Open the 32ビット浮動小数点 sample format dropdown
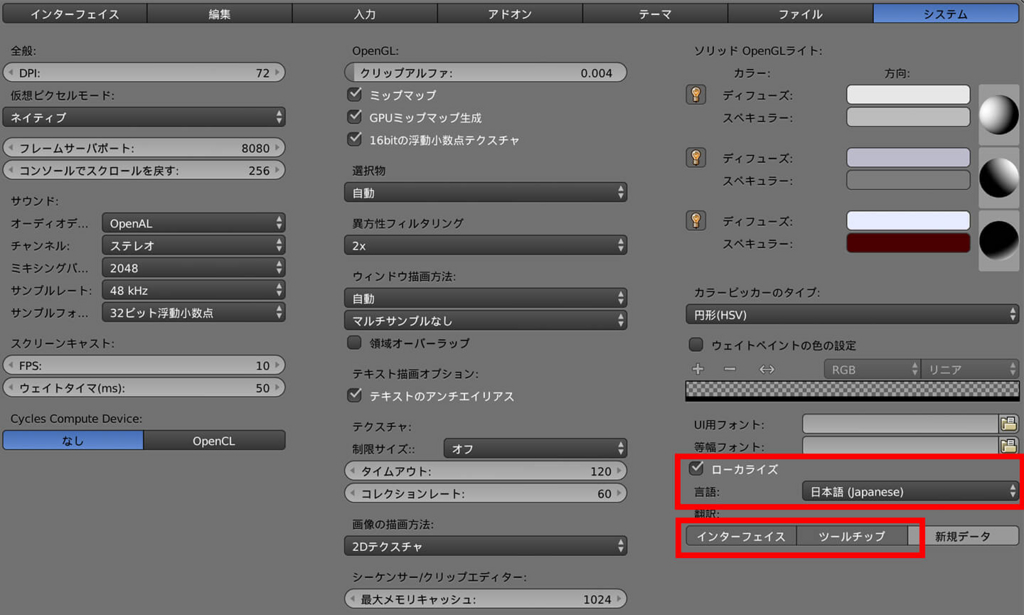This screenshot has width=1024, height=615. pos(194,313)
